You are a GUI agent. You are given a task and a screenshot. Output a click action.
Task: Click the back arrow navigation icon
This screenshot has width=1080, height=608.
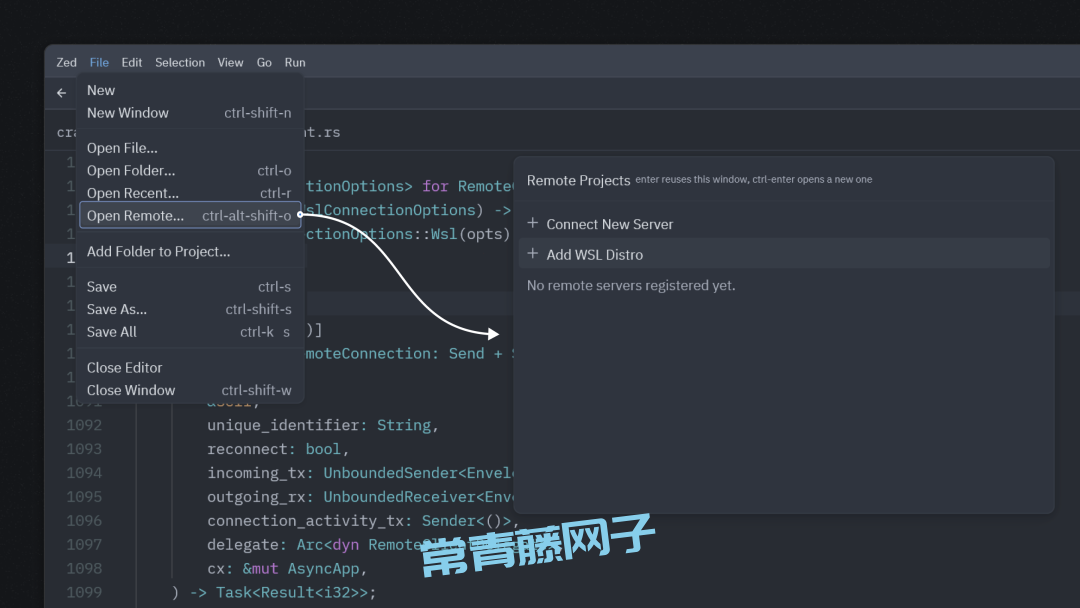coord(62,93)
